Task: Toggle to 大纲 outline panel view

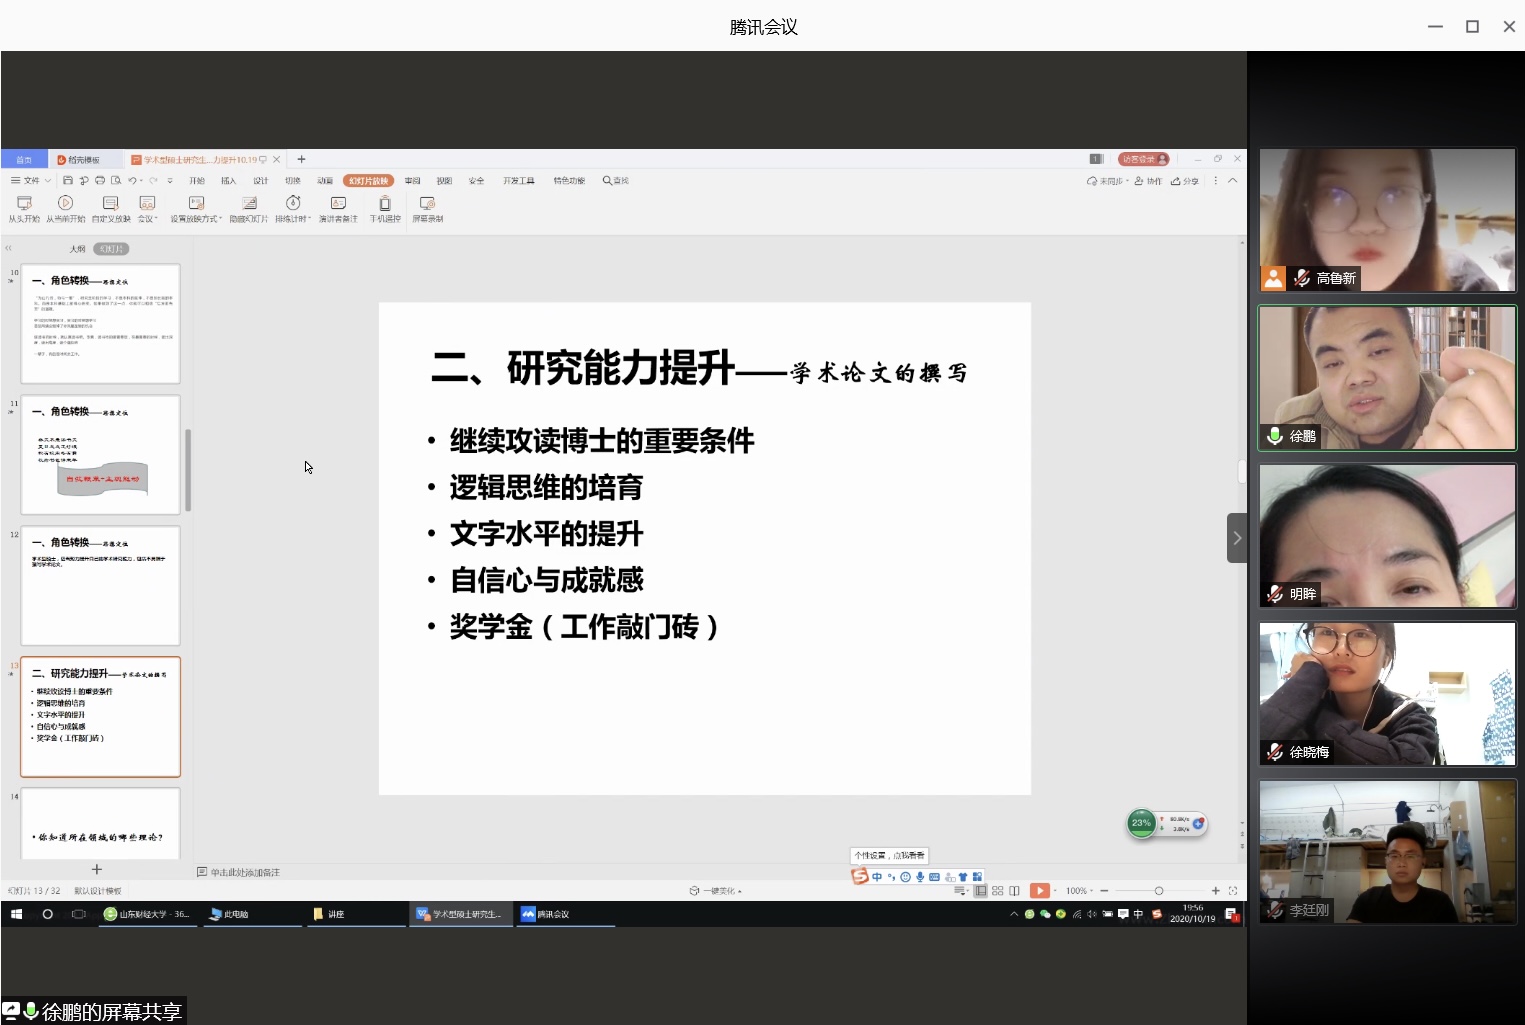Action: (x=77, y=249)
